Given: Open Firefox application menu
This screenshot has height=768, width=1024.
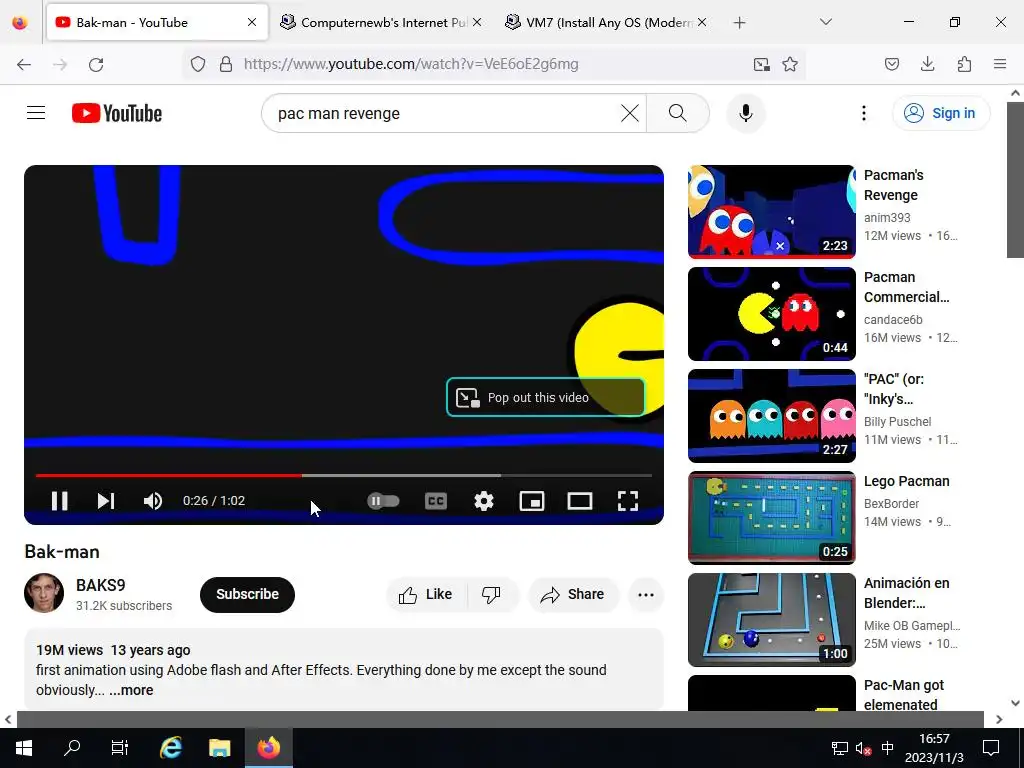Looking at the screenshot, I should pos(1000,64).
